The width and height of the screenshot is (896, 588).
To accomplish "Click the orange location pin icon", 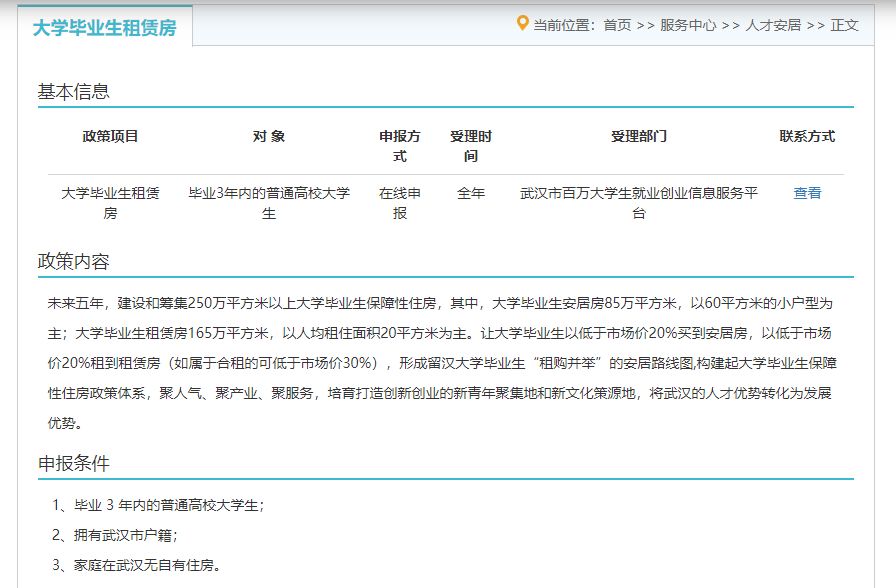I will point(522,23).
